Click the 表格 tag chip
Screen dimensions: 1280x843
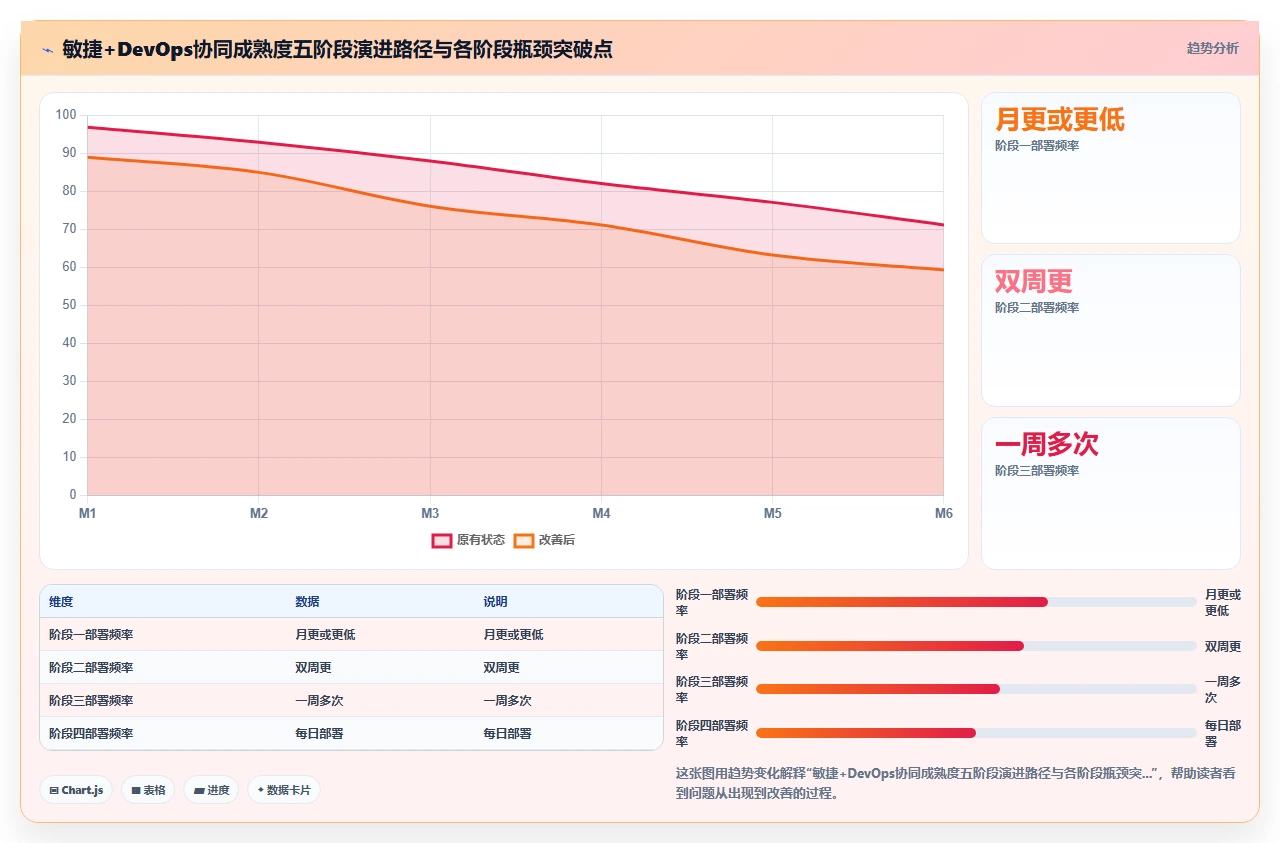tap(148, 790)
